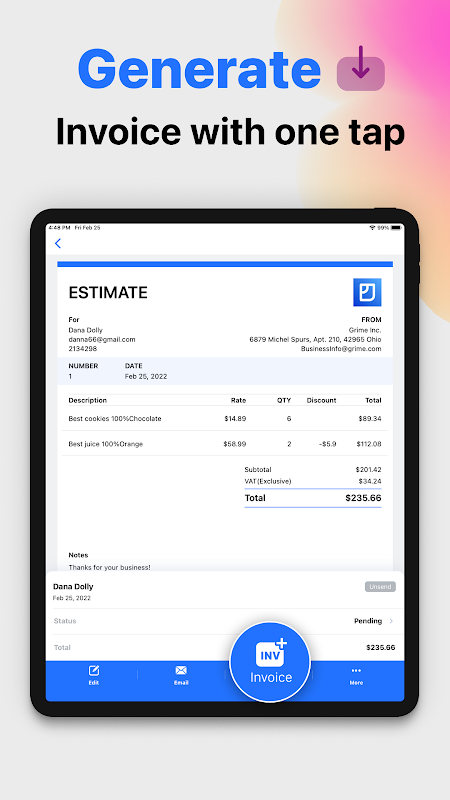Select the Grime Inc. company name
This screenshot has height=800, width=450.
[x=365, y=330]
